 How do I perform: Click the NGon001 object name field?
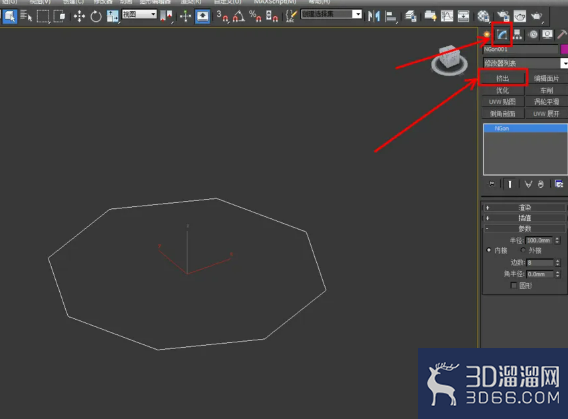[x=521, y=49]
